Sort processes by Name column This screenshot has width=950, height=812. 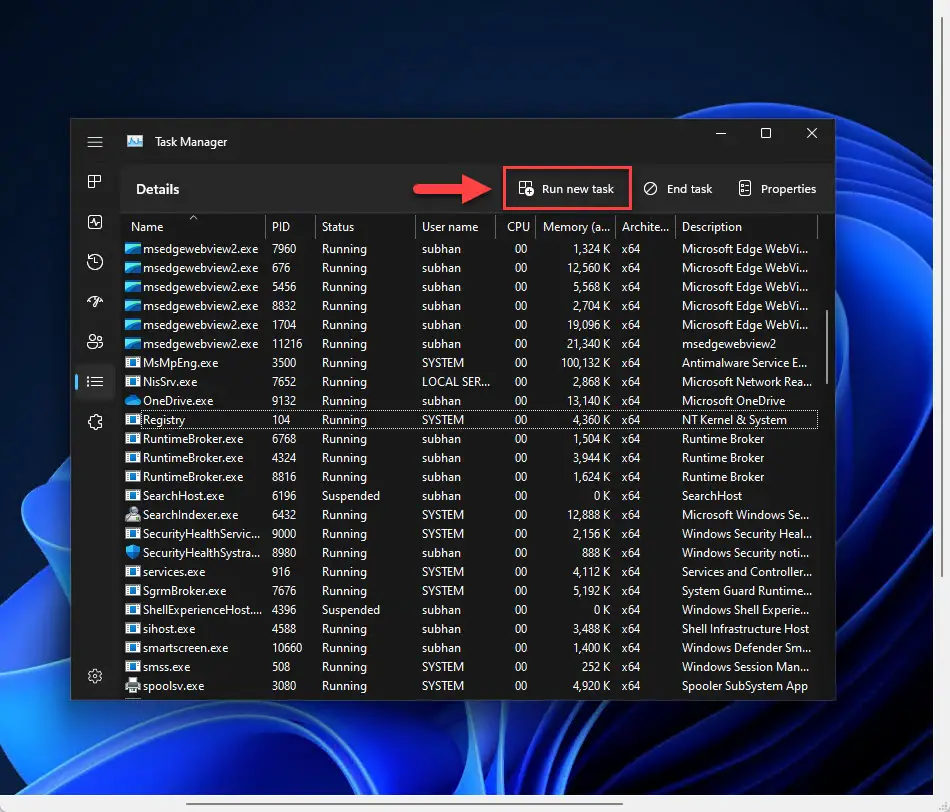point(147,227)
